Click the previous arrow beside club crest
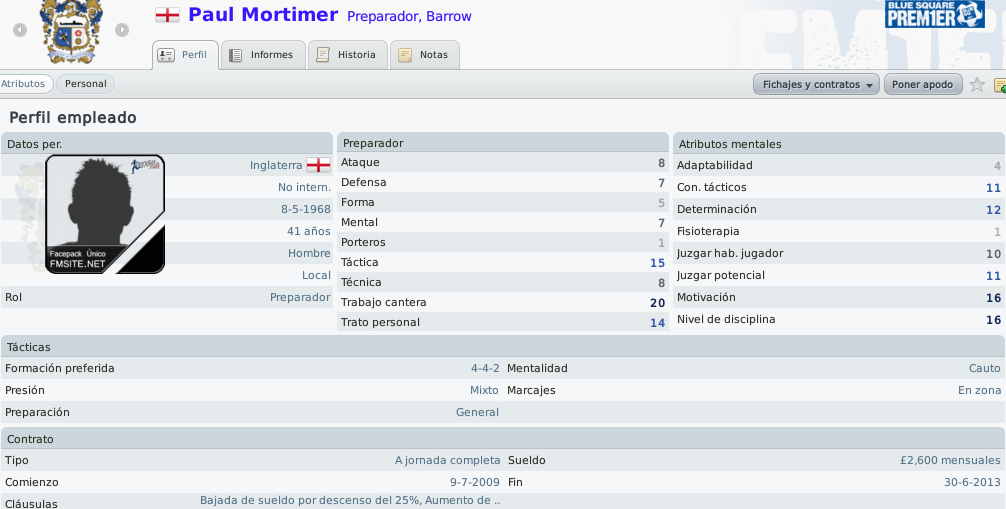The image size is (1006, 509). click(x=20, y=30)
